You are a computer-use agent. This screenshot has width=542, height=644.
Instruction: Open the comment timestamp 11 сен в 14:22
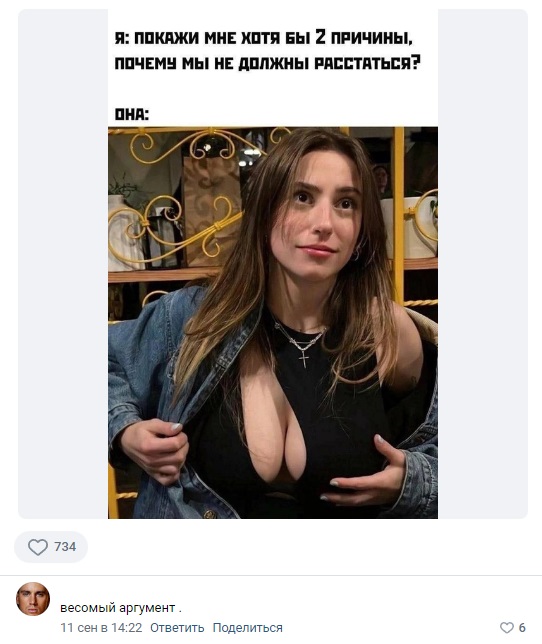pyautogui.click(x=101, y=628)
